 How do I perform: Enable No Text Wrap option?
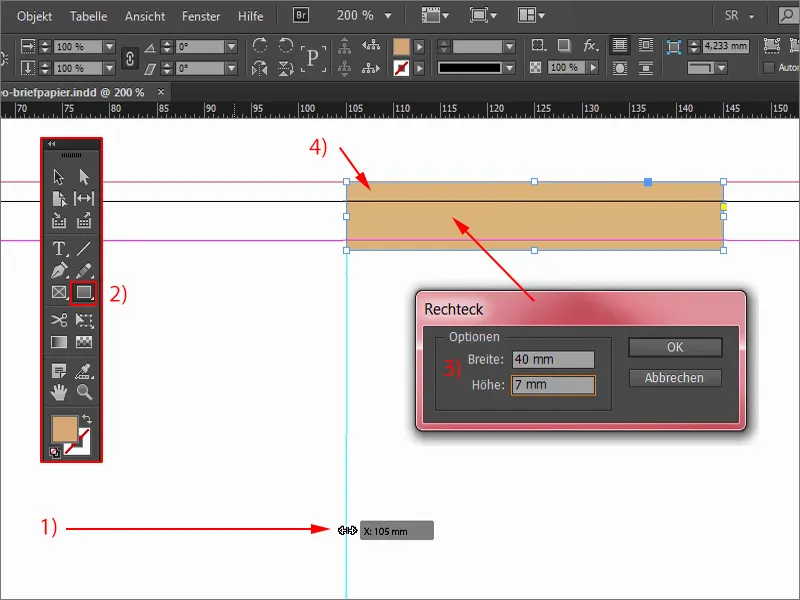[x=620, y=45]
